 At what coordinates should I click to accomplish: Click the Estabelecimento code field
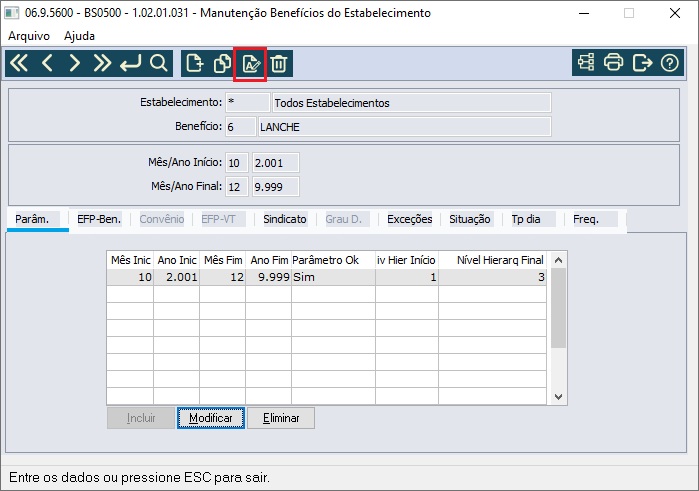pos(247,103)
